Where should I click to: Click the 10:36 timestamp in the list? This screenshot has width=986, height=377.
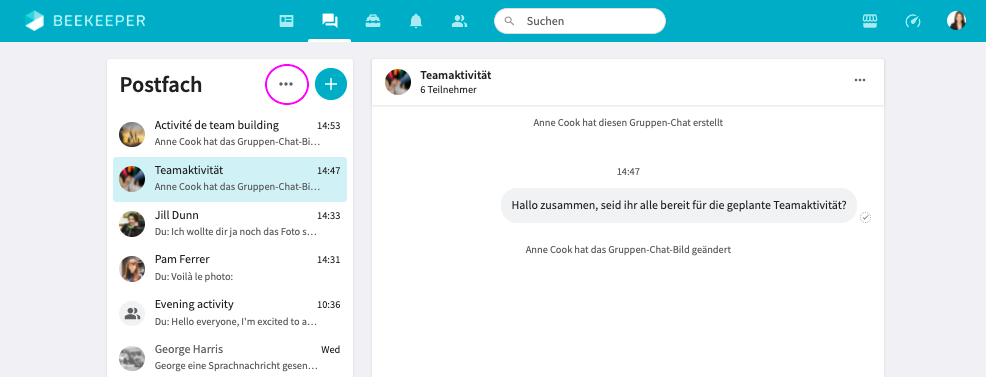(328, 305)
